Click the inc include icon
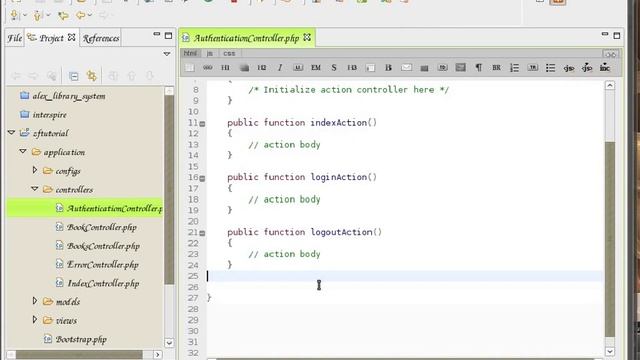The width and height of the screenshot is (640, 360). click(604, 68)
